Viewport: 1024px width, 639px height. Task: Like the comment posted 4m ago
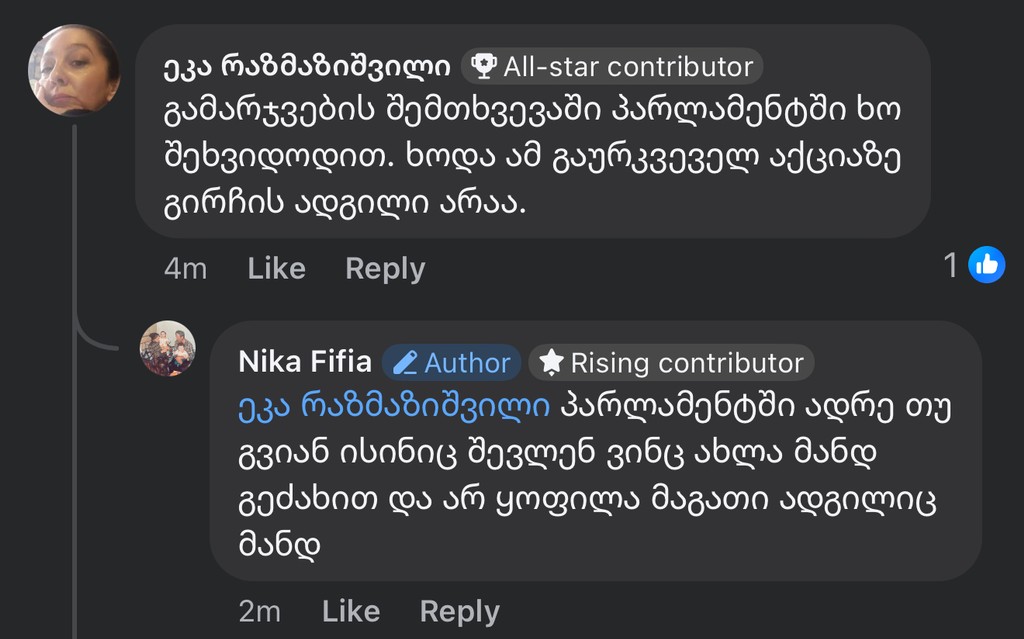276,268
